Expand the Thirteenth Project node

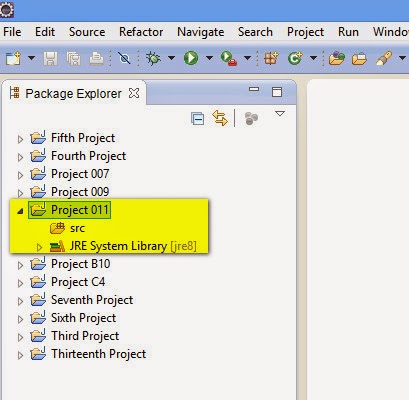[20, 355]
